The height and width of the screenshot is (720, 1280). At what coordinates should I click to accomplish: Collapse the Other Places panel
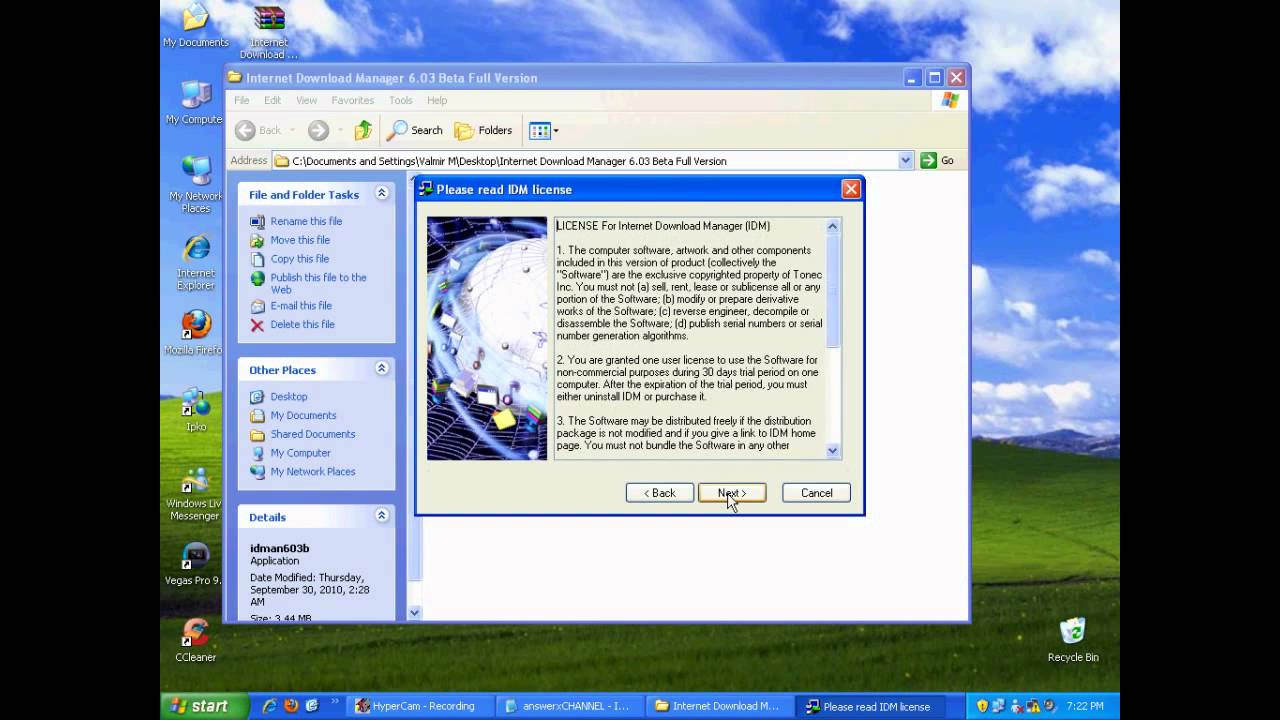click(x=381, y=369)
